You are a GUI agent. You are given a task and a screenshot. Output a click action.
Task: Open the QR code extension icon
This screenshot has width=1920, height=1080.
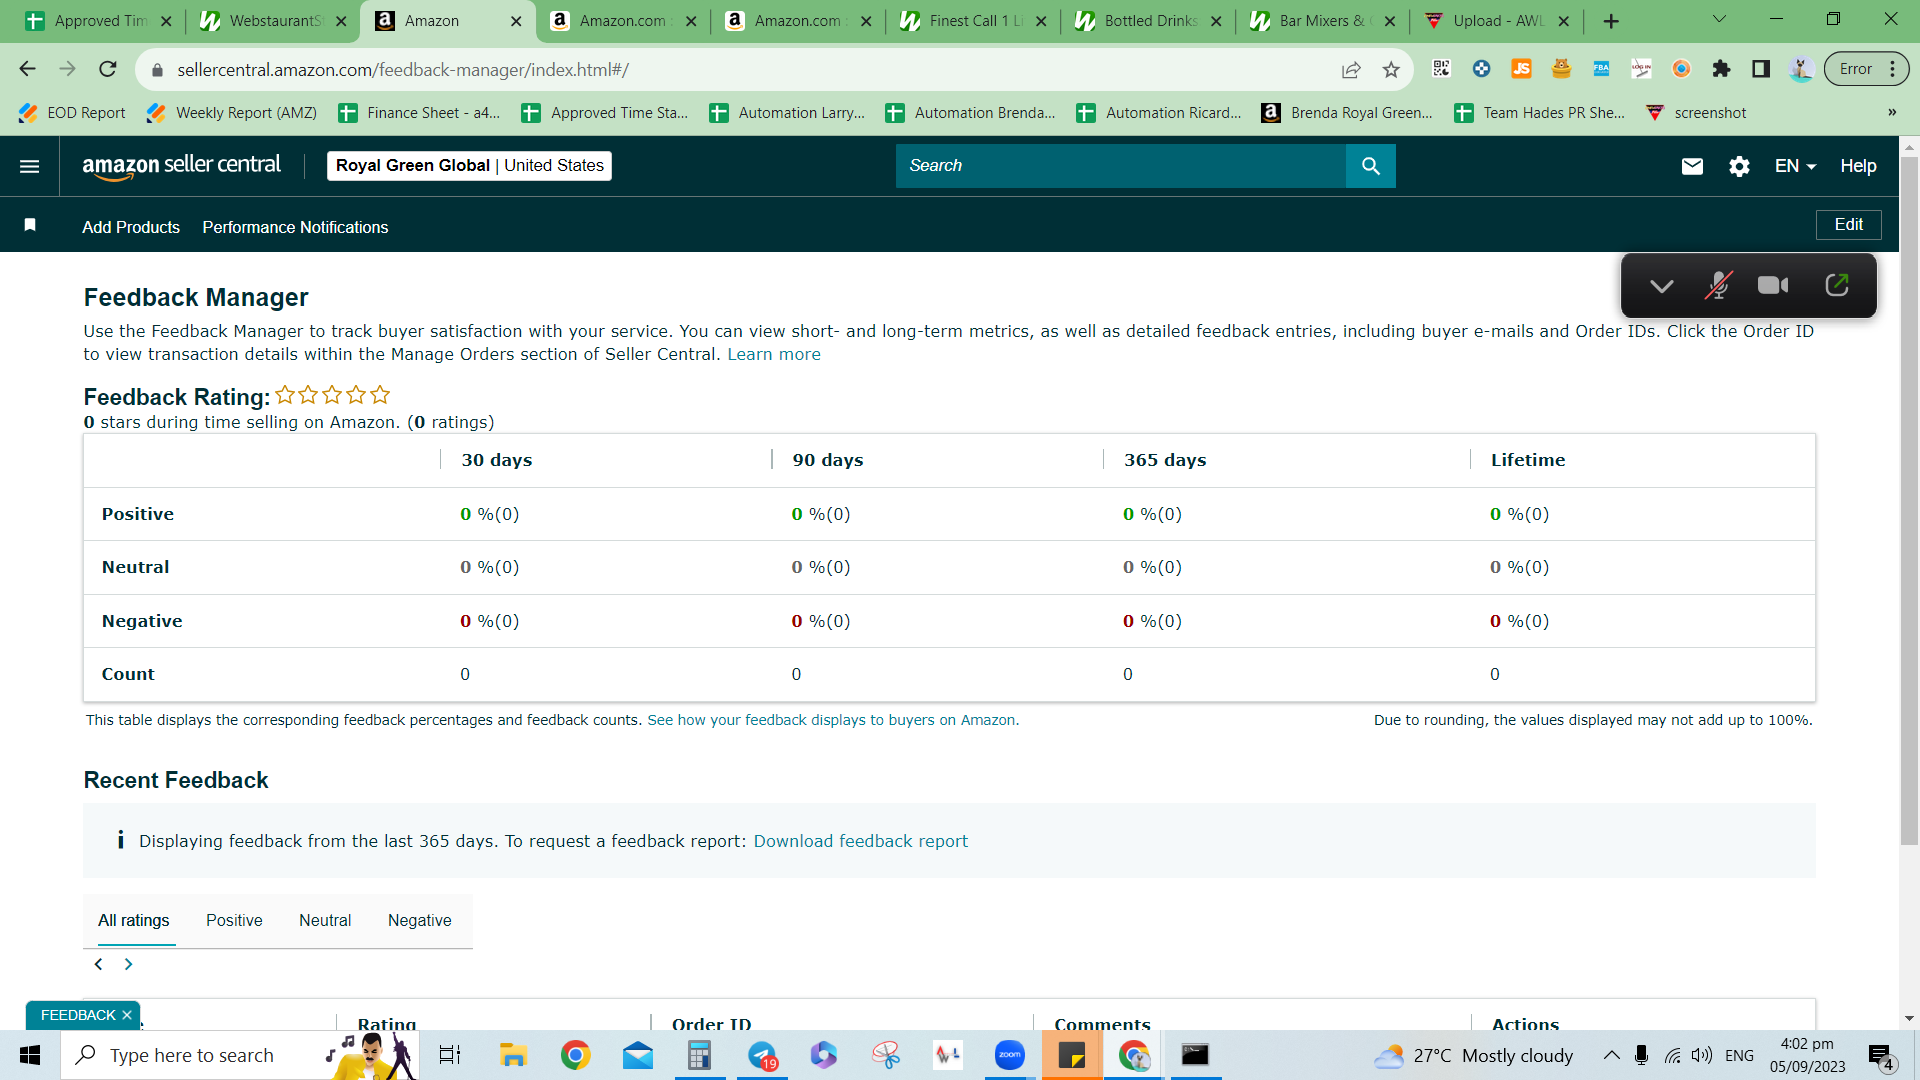tap(1441, 68)
